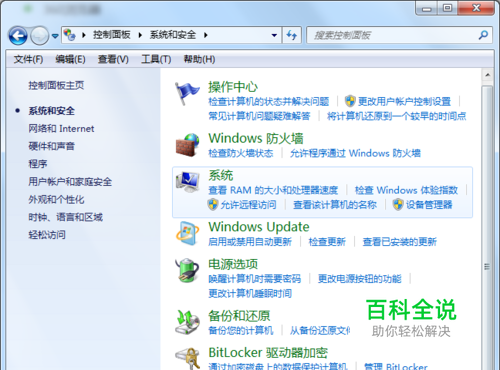Click 检查防火墙状态 link
The width and height of the screenshot is (500, 370).
[241, 153]
